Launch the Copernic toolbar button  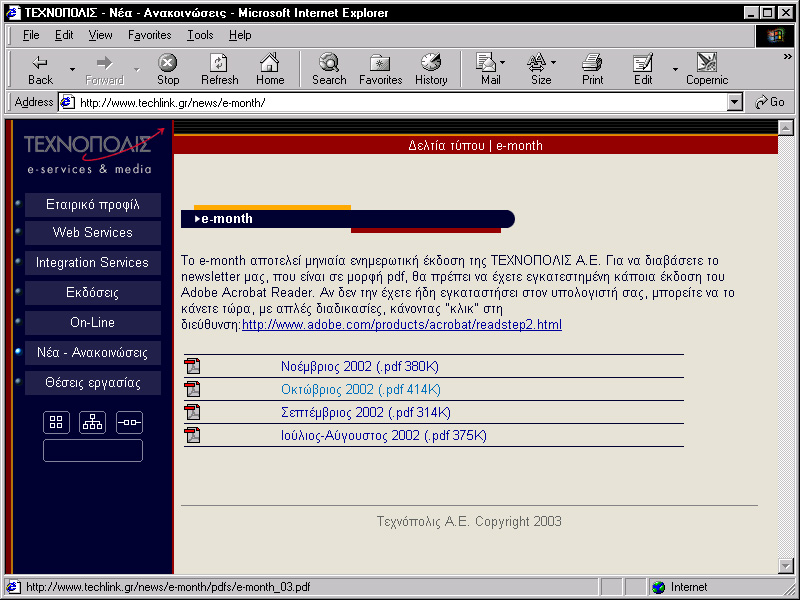coord(707,69)
